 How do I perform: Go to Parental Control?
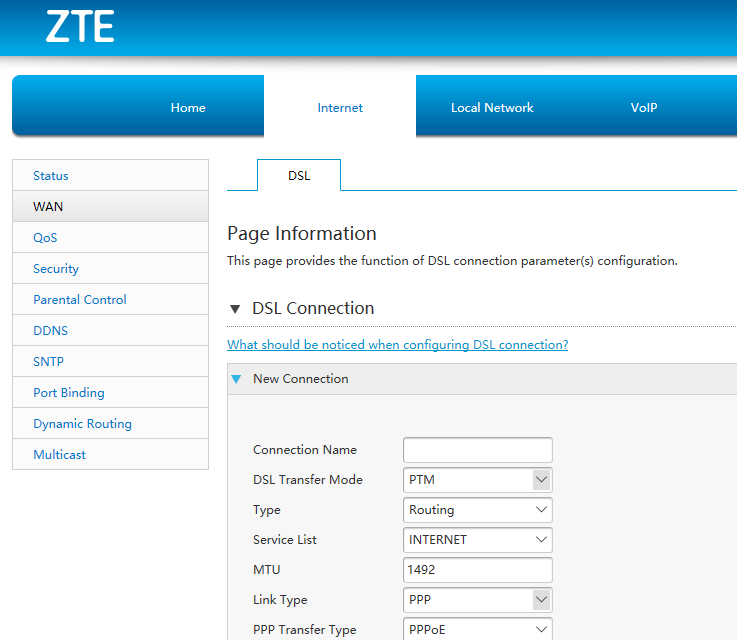[110, 299]
